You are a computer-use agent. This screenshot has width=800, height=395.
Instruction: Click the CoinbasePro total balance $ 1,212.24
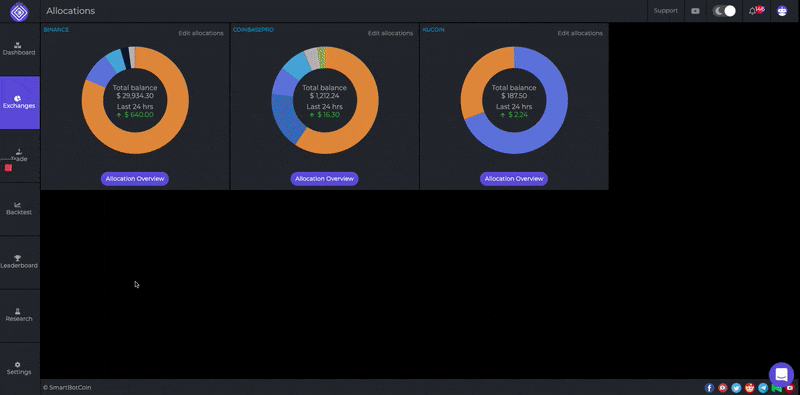(x=324, y=95)
